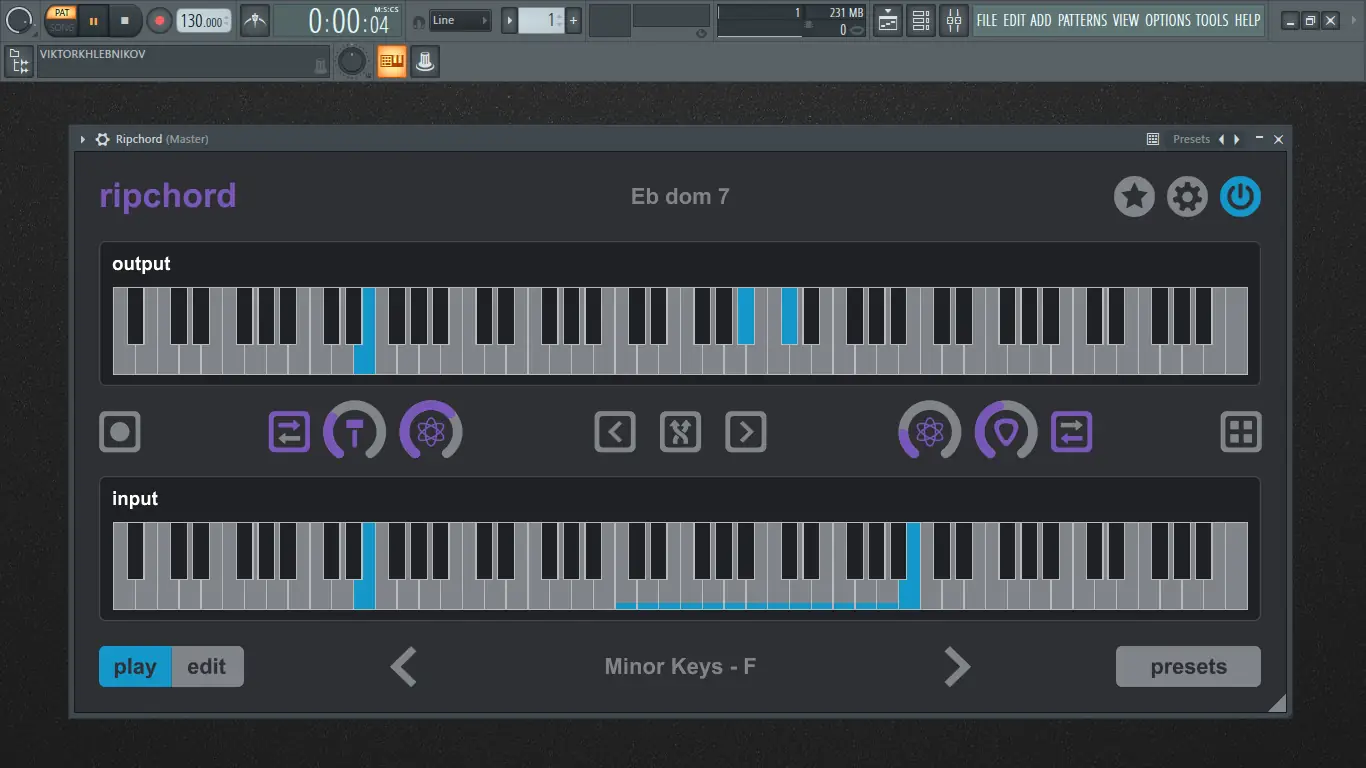This screenshot has width=1366, height=768.
Task: Open the browser tree icon
Action: click(x=19, y=62)
